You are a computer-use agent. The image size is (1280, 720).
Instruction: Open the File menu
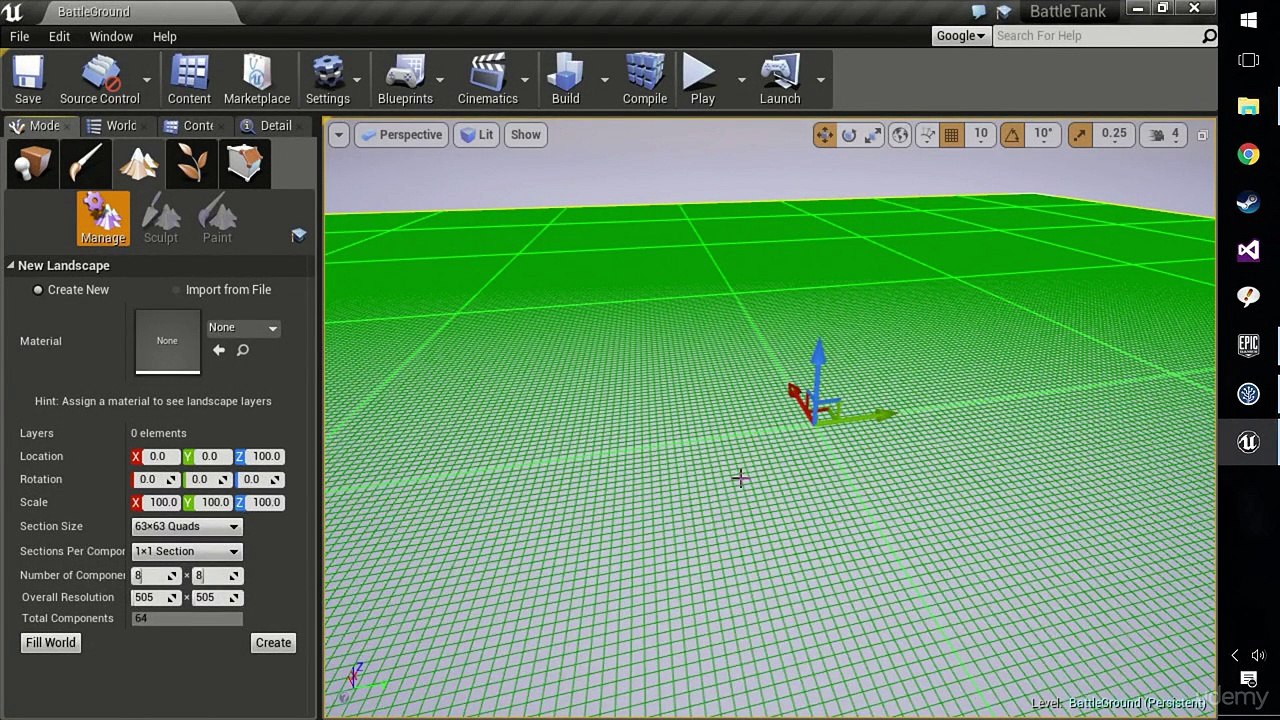(x=19, y=36)
